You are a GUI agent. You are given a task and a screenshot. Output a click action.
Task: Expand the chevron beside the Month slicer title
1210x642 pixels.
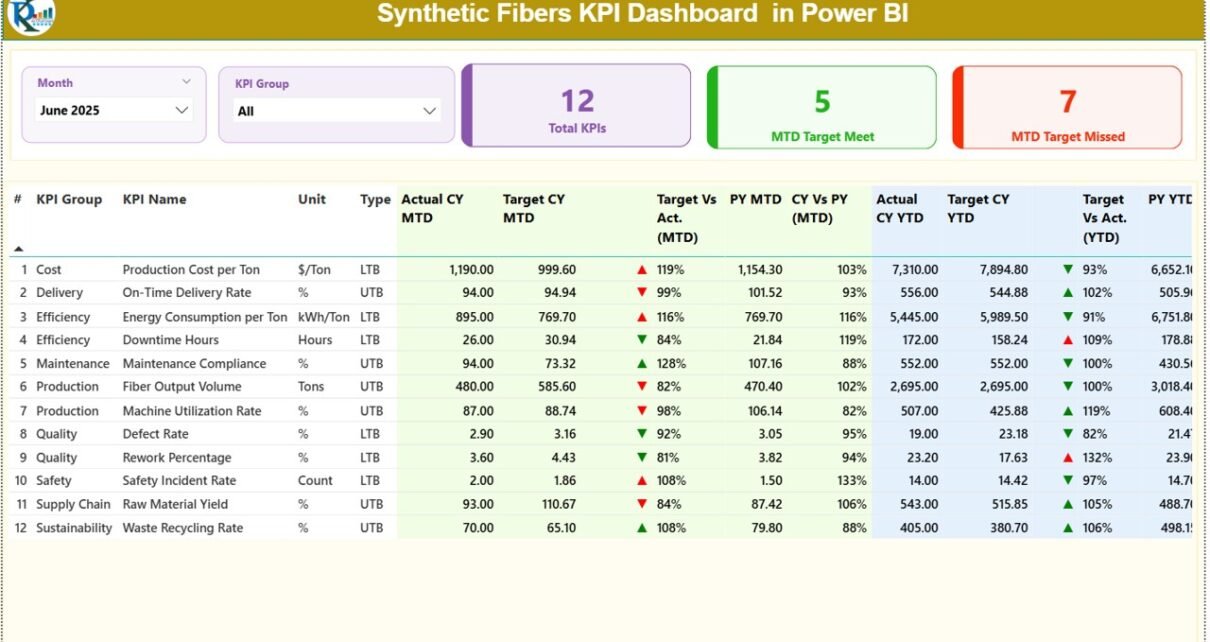point(186,82)
